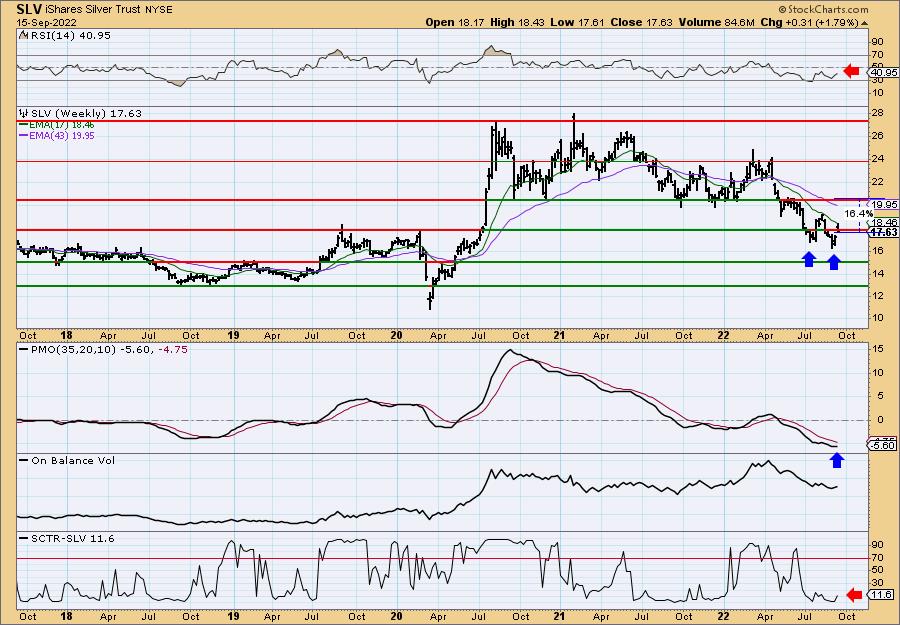Click the 17.63 last price tag

point(883,232)
